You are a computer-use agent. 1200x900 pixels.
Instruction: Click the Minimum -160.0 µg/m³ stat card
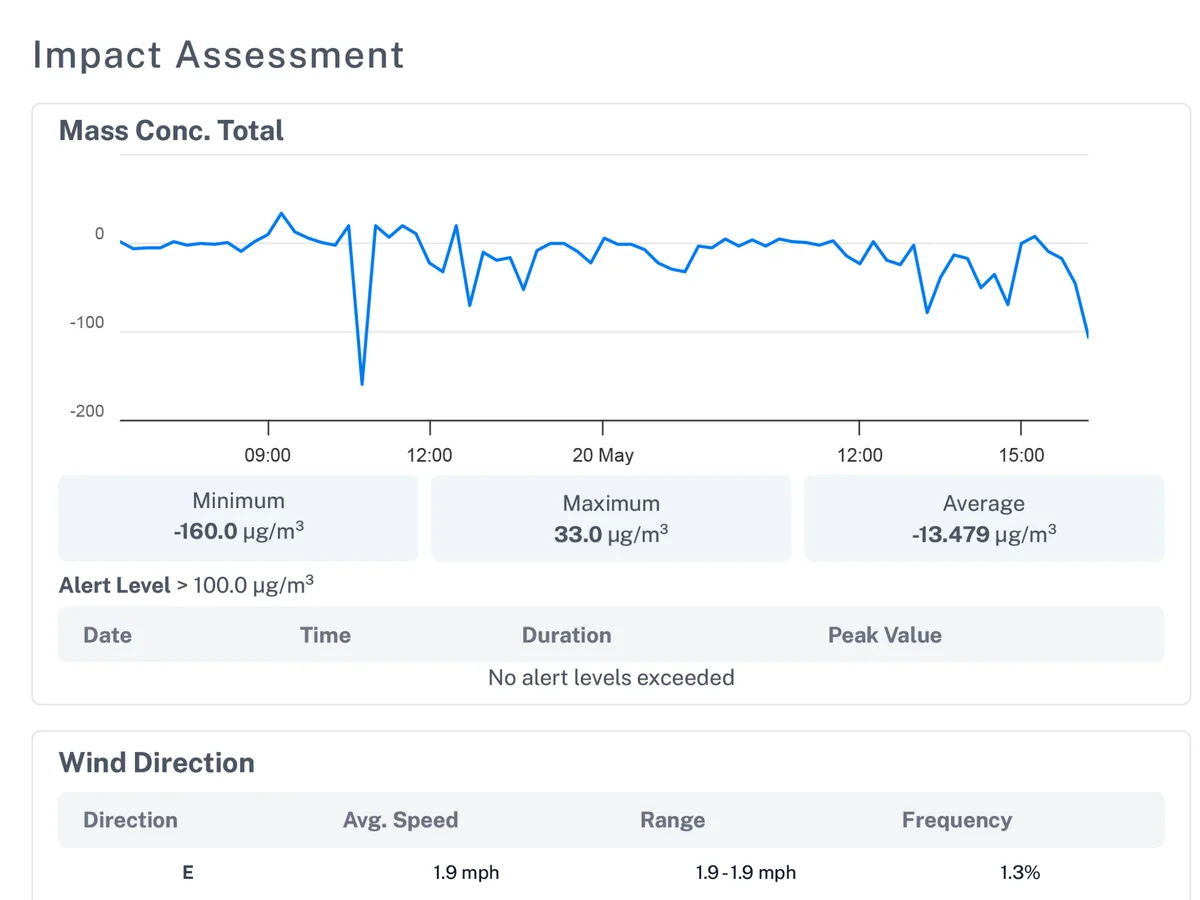pyautogui.click(x=238, y=517)
